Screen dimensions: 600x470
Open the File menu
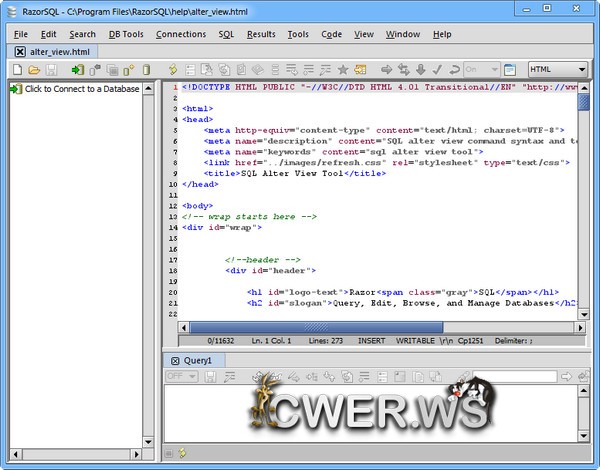(x=21, y=34)
